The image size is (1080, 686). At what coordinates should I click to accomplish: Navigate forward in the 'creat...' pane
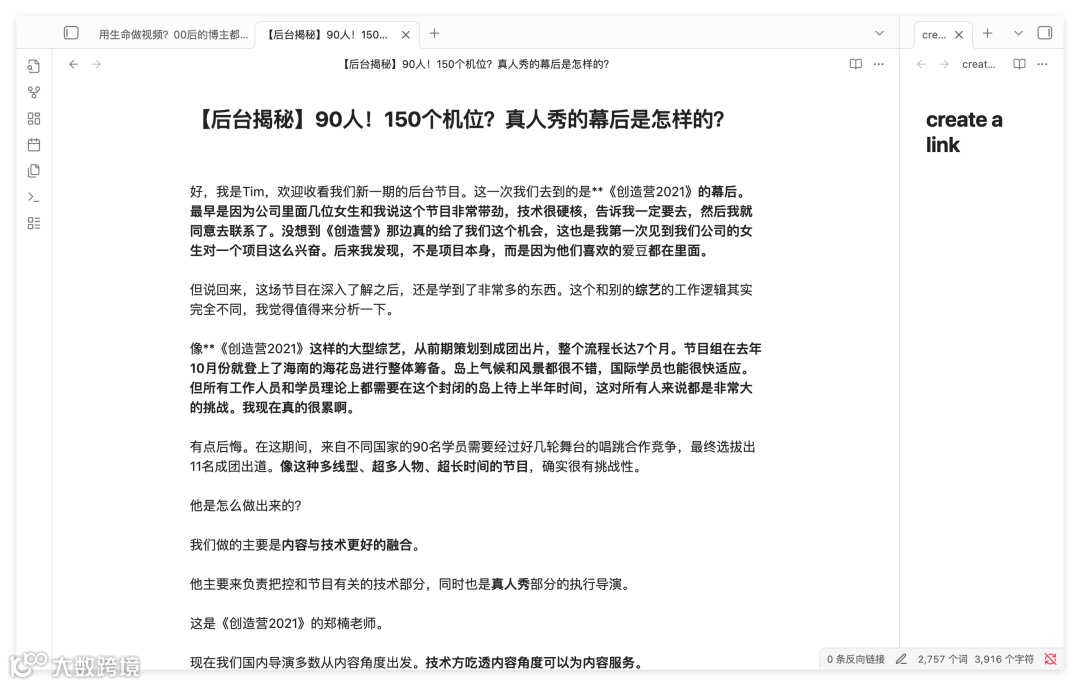pos(944,64)
